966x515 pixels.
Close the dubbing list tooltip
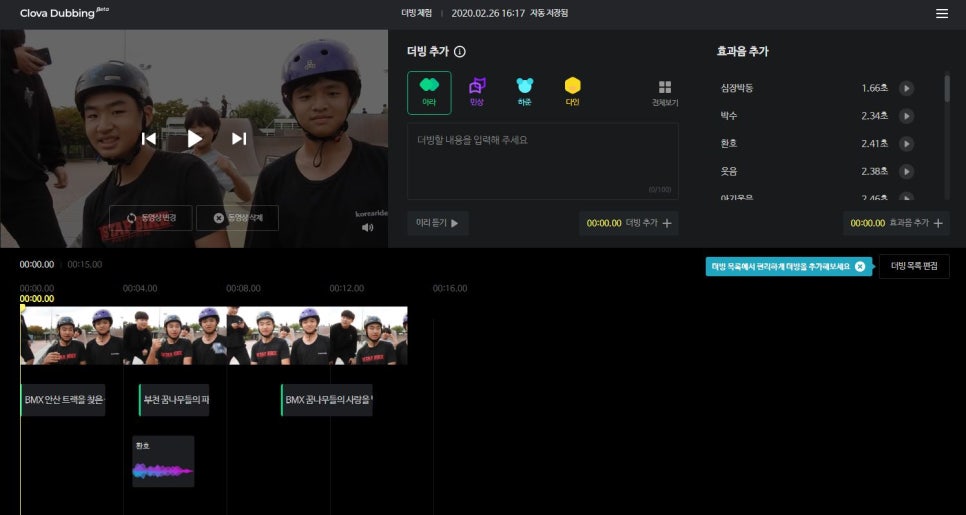(860, 267)
